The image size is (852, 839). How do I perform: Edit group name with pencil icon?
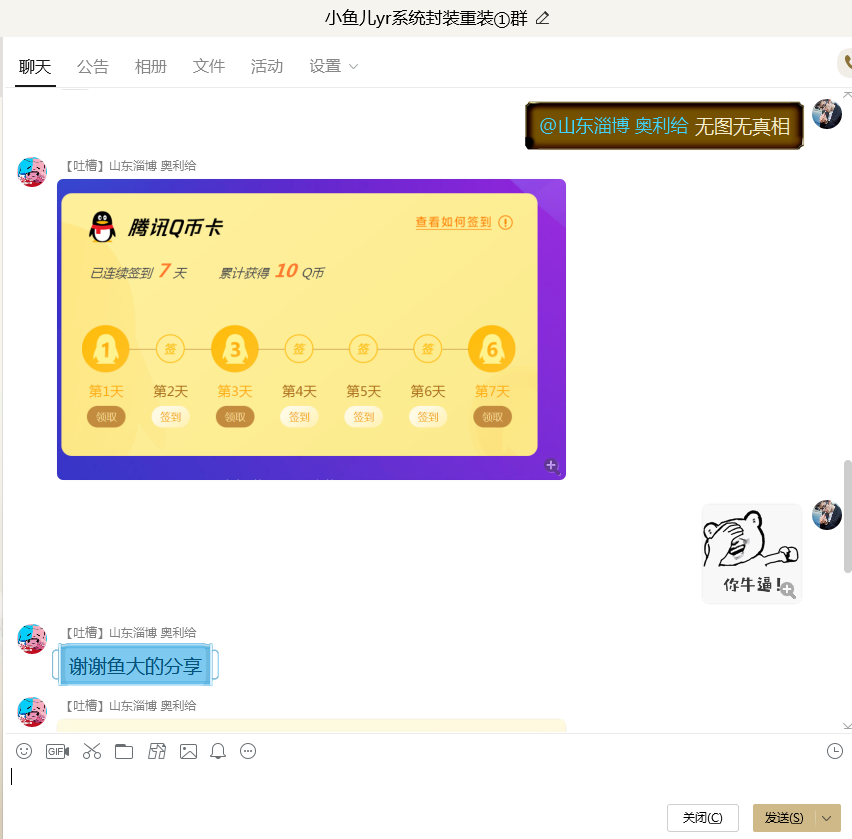tap(542, 18)
